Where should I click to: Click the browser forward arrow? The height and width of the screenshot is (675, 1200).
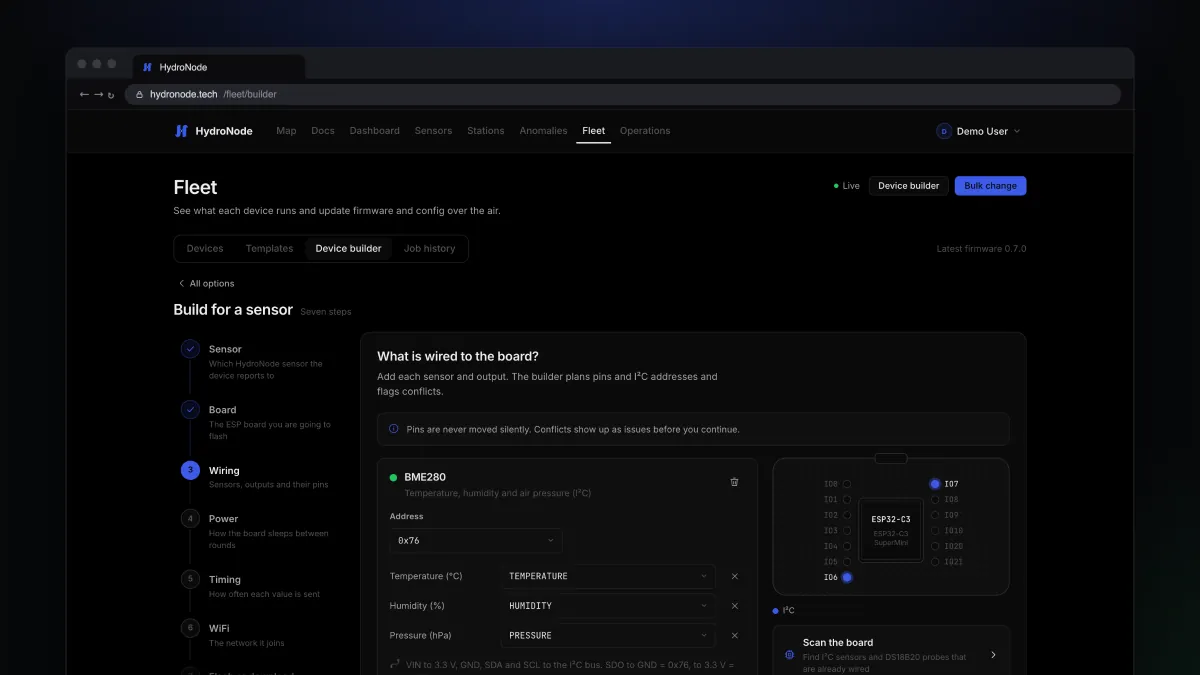(98, 94)
